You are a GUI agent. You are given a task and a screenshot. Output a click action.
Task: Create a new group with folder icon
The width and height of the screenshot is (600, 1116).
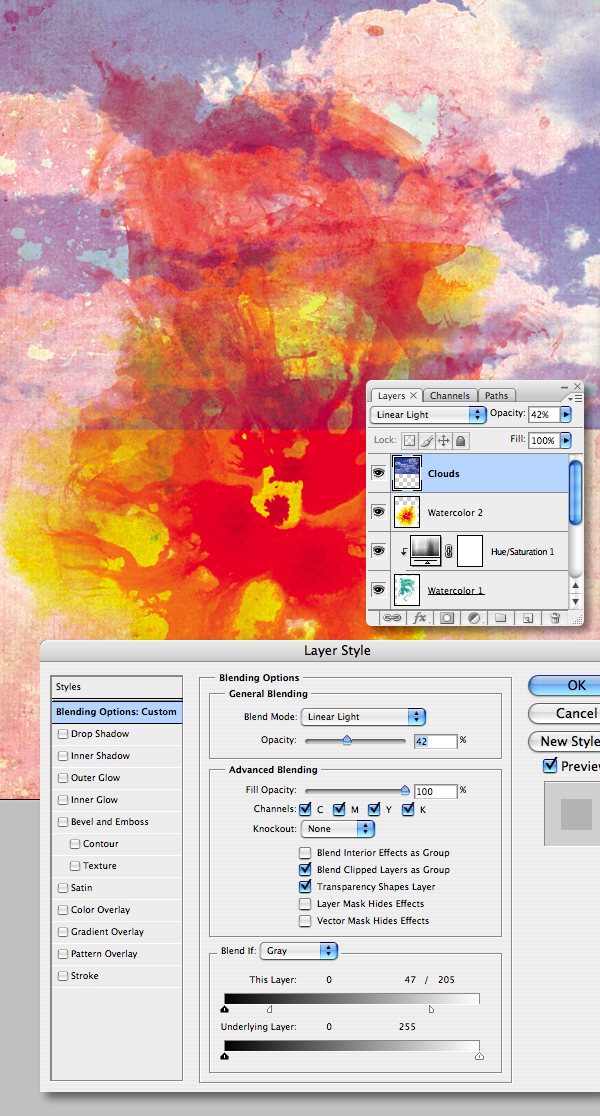tap(500, 618)
